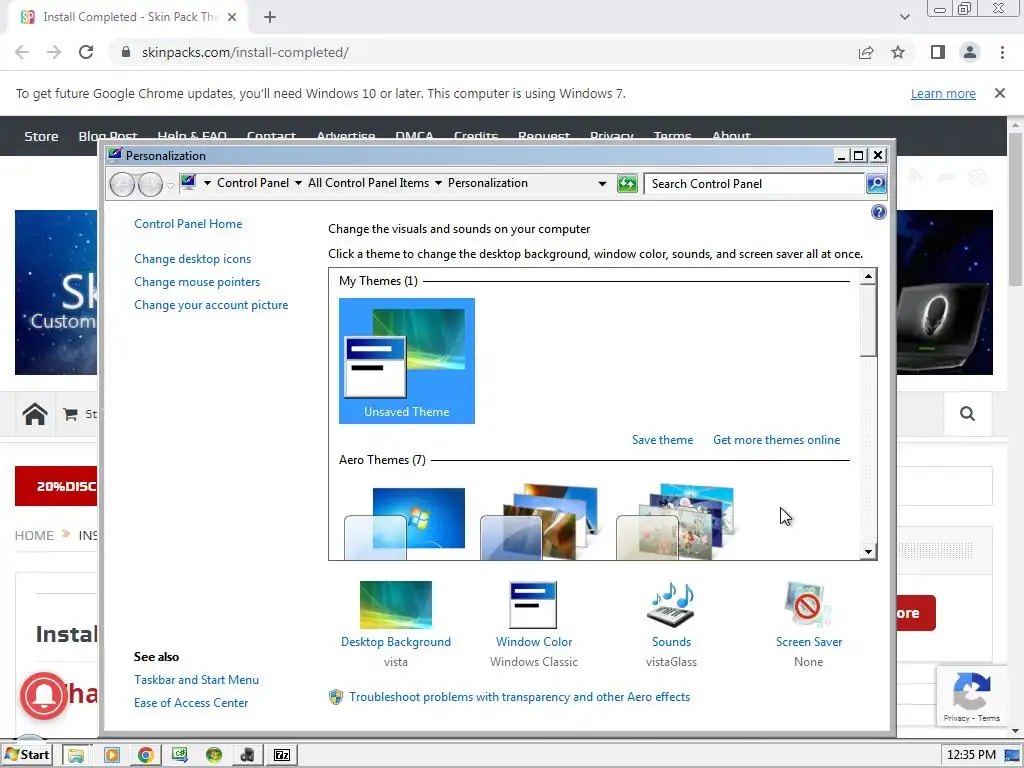Open the Personalization help icon
This screenshot has width=1024, height=768.
click(x=878, y=212)
